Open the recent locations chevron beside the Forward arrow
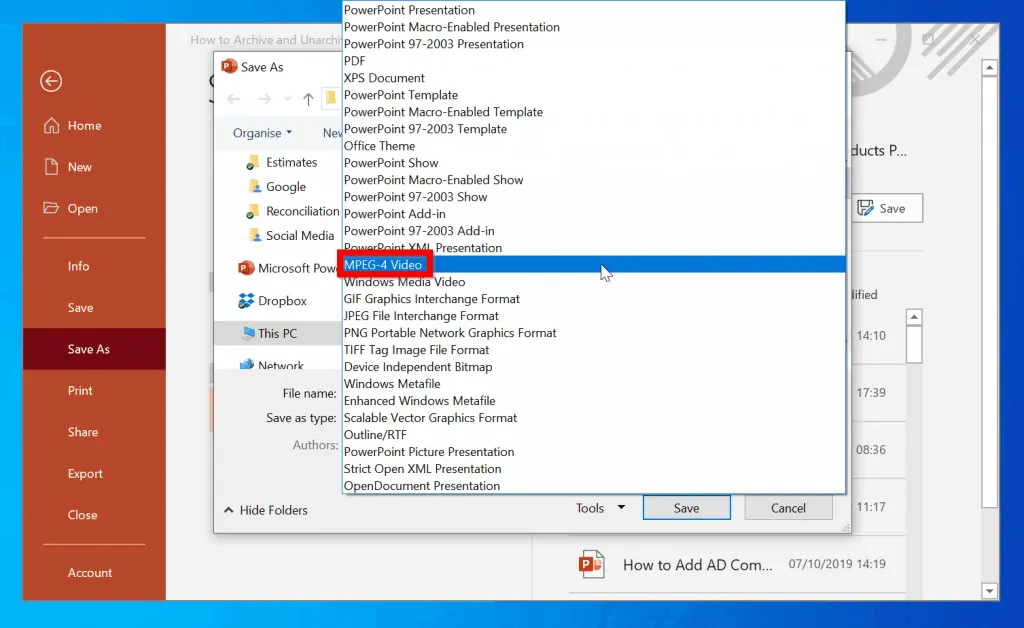Viewport: 1024px width, 628px height. [x=287, y=99]
